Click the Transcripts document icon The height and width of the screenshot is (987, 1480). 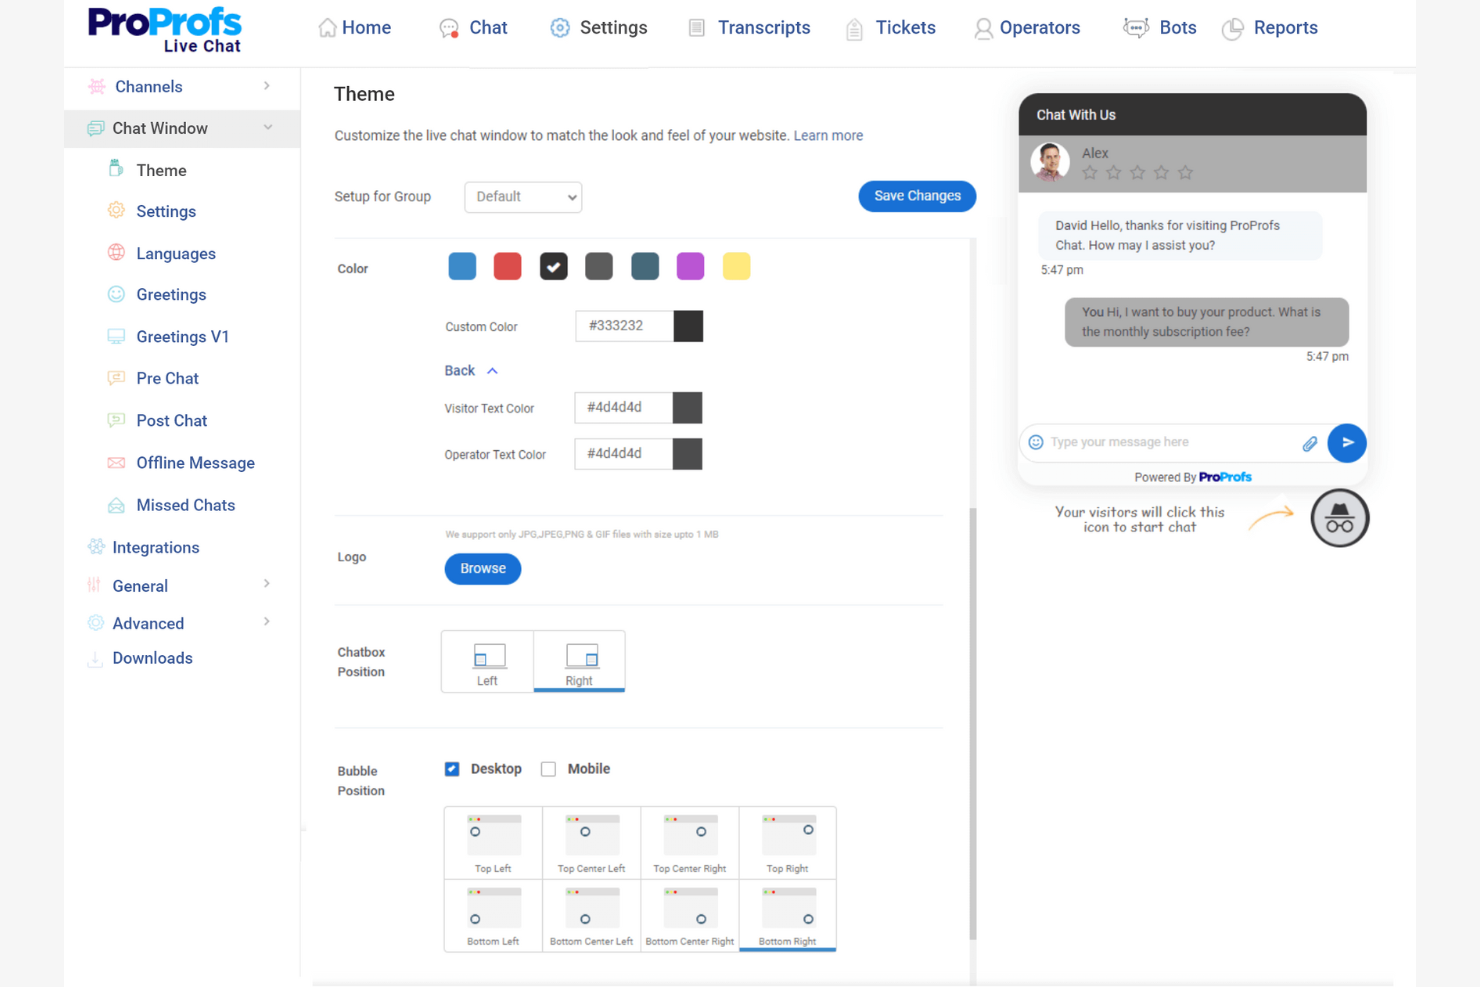[x=697, y=28]
